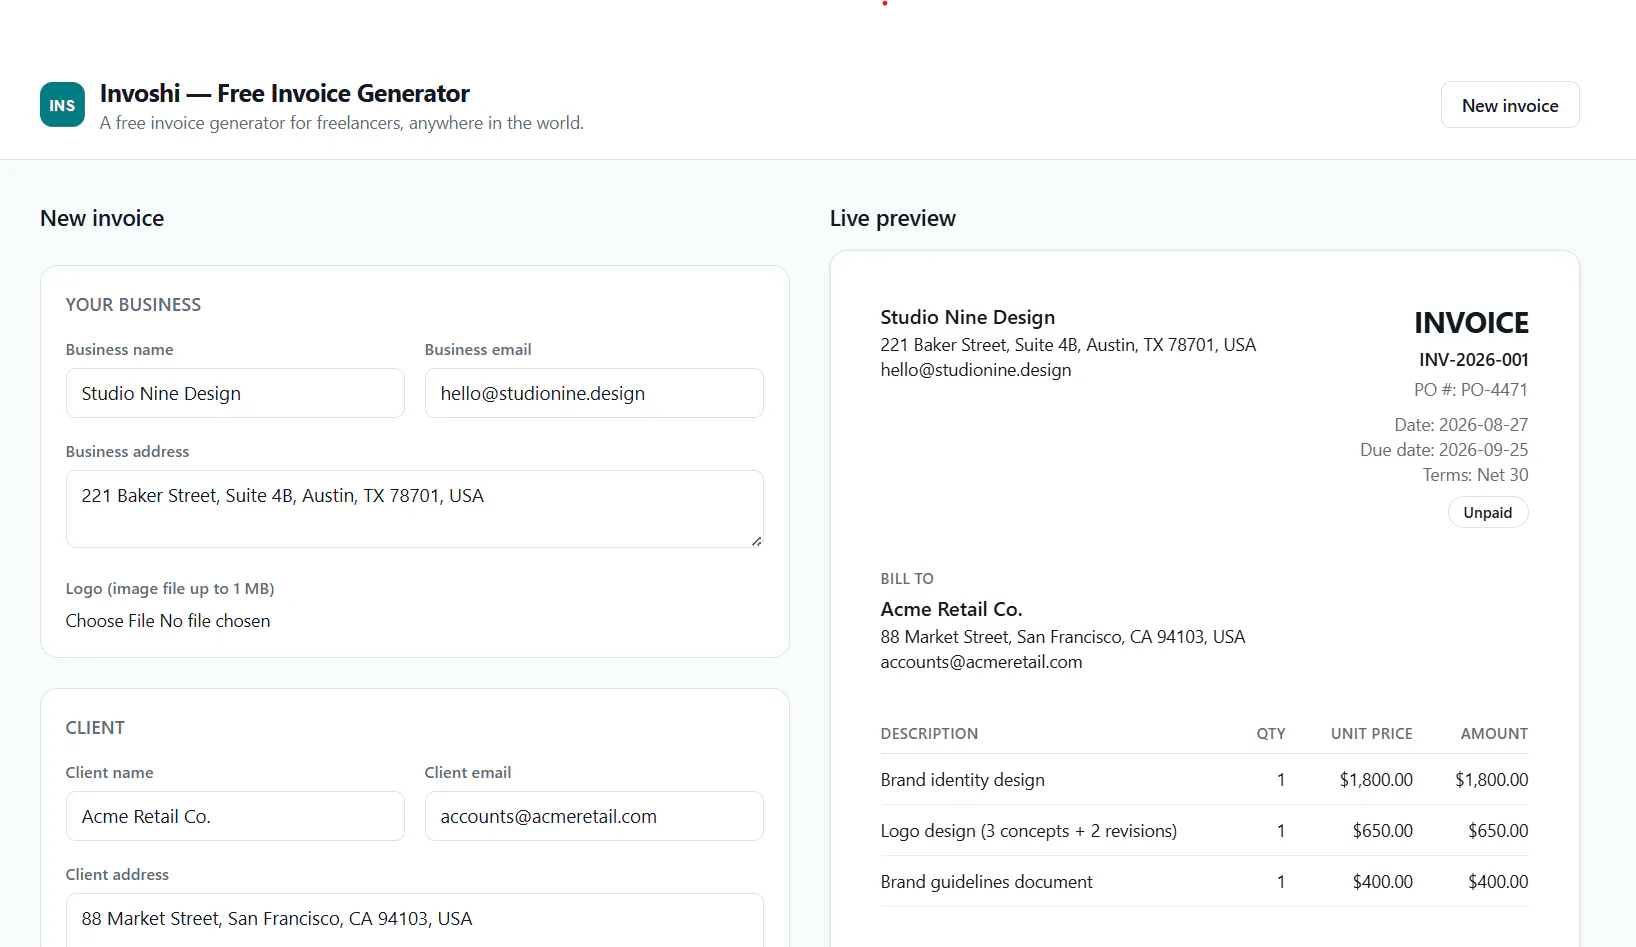Screen dimensions: 1636x947
Task: Click the Business name input field
Action: click(x=235, y=393)
